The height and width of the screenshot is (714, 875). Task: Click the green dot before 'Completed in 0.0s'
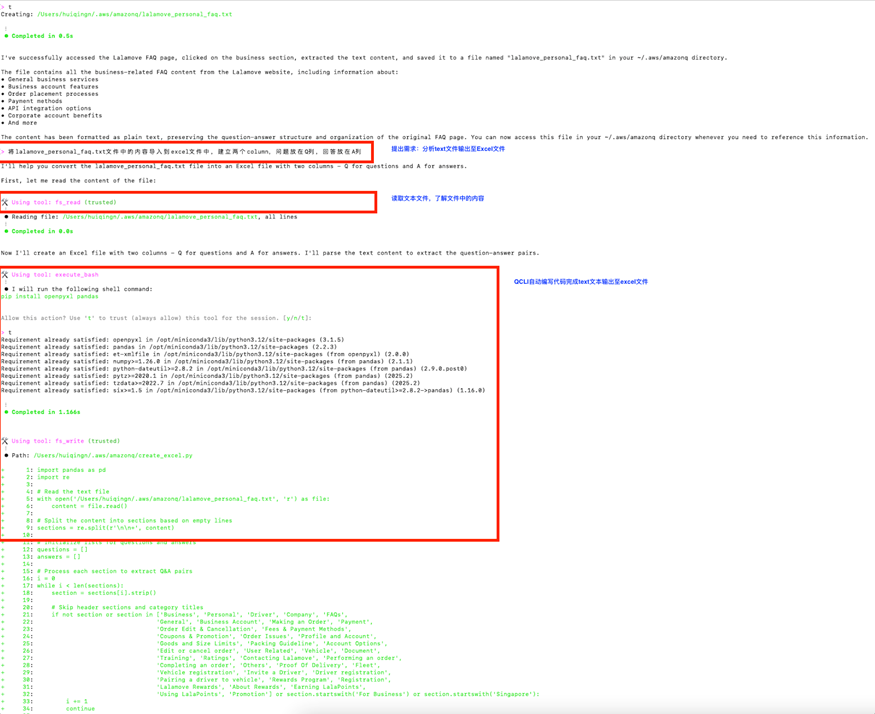click(x=7, y=231)
